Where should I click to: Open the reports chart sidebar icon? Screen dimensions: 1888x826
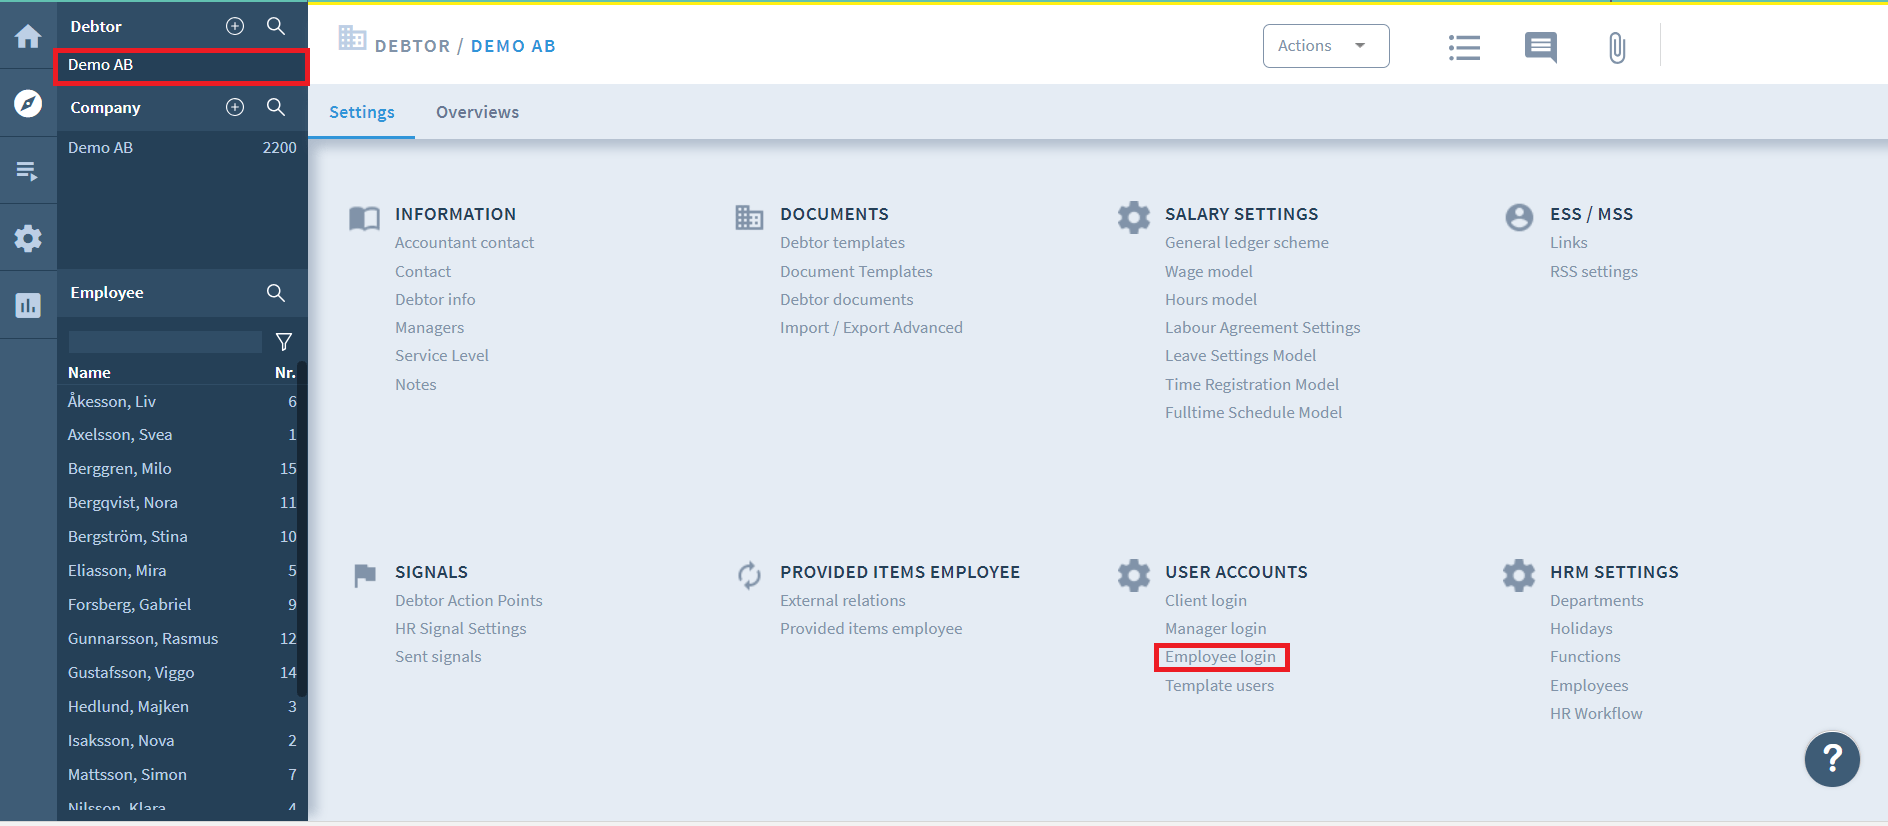(x=28, y=305)
